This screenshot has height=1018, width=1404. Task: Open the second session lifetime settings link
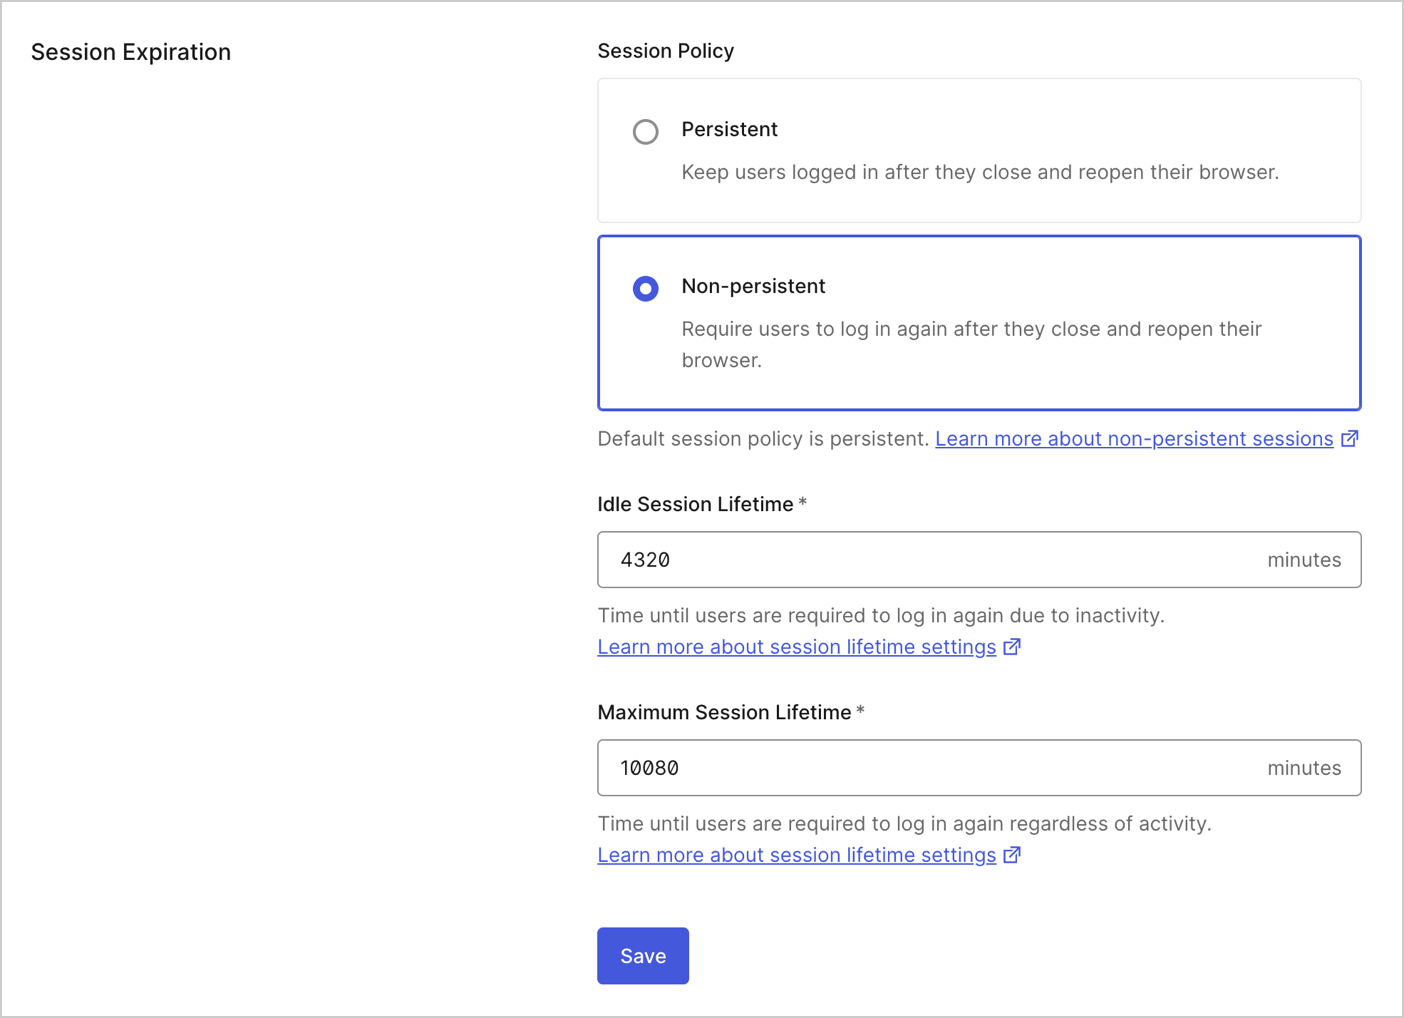click(797, 855)
